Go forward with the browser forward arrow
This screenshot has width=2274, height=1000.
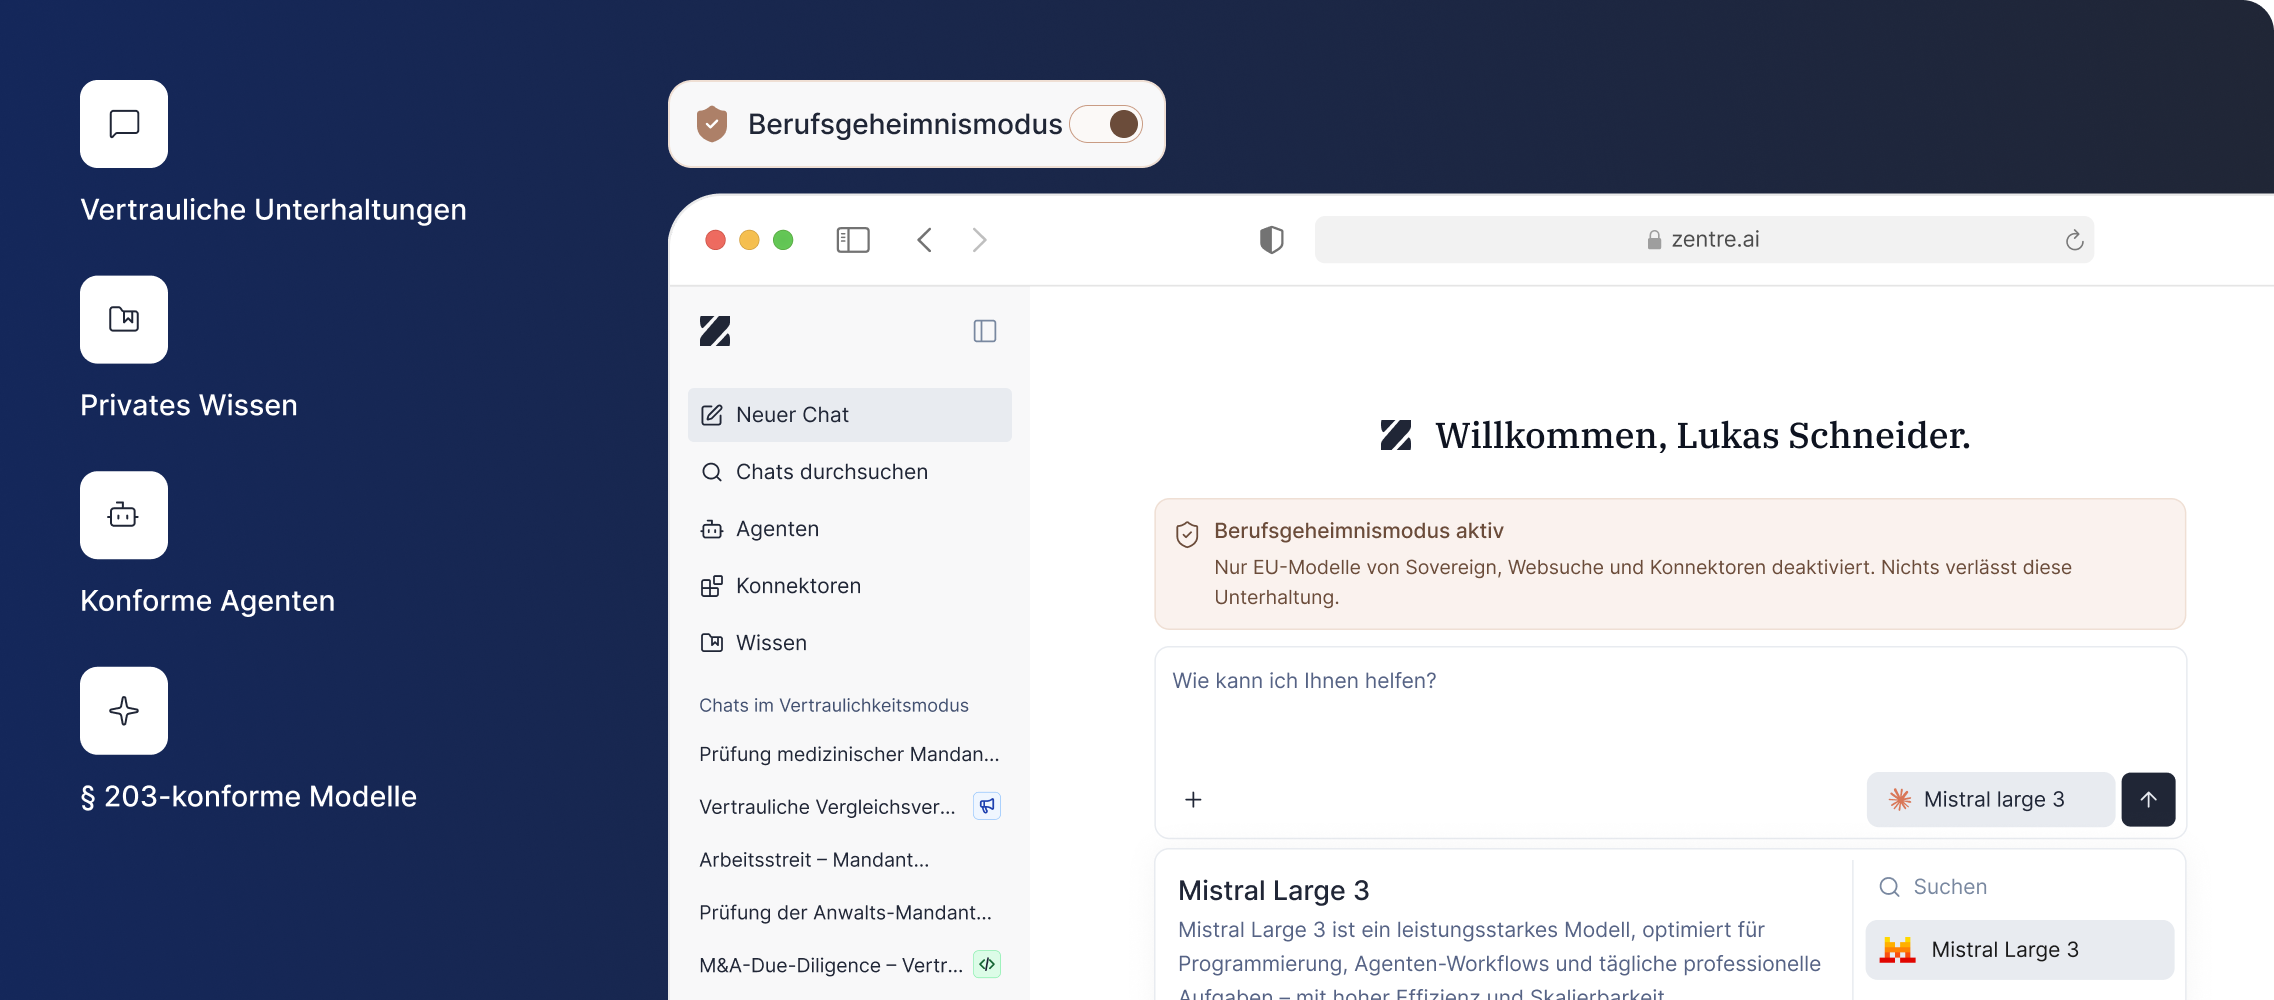[979, 240]
